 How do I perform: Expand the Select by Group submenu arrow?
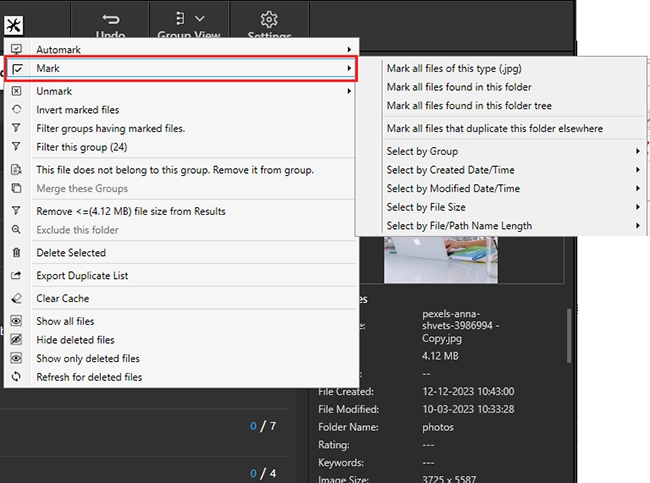pyautogui.click(x=638, y=151)
